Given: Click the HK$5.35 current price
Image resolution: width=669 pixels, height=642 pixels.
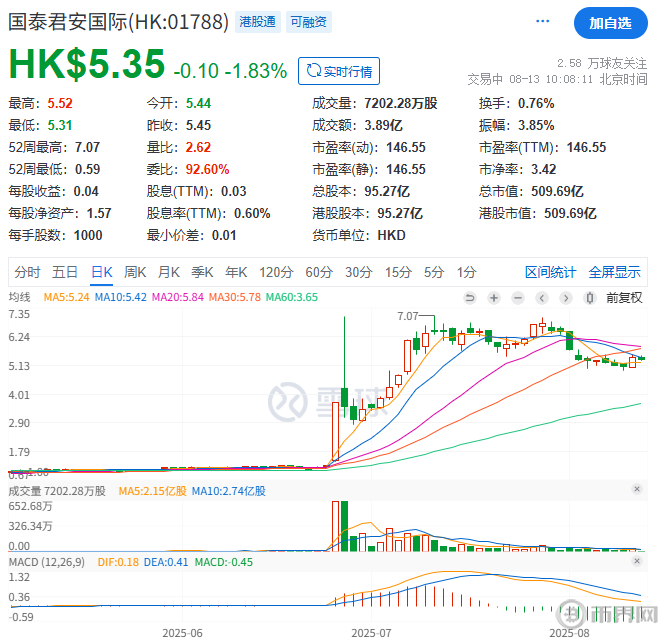Looking at the screenshot, I should point(87,64).
